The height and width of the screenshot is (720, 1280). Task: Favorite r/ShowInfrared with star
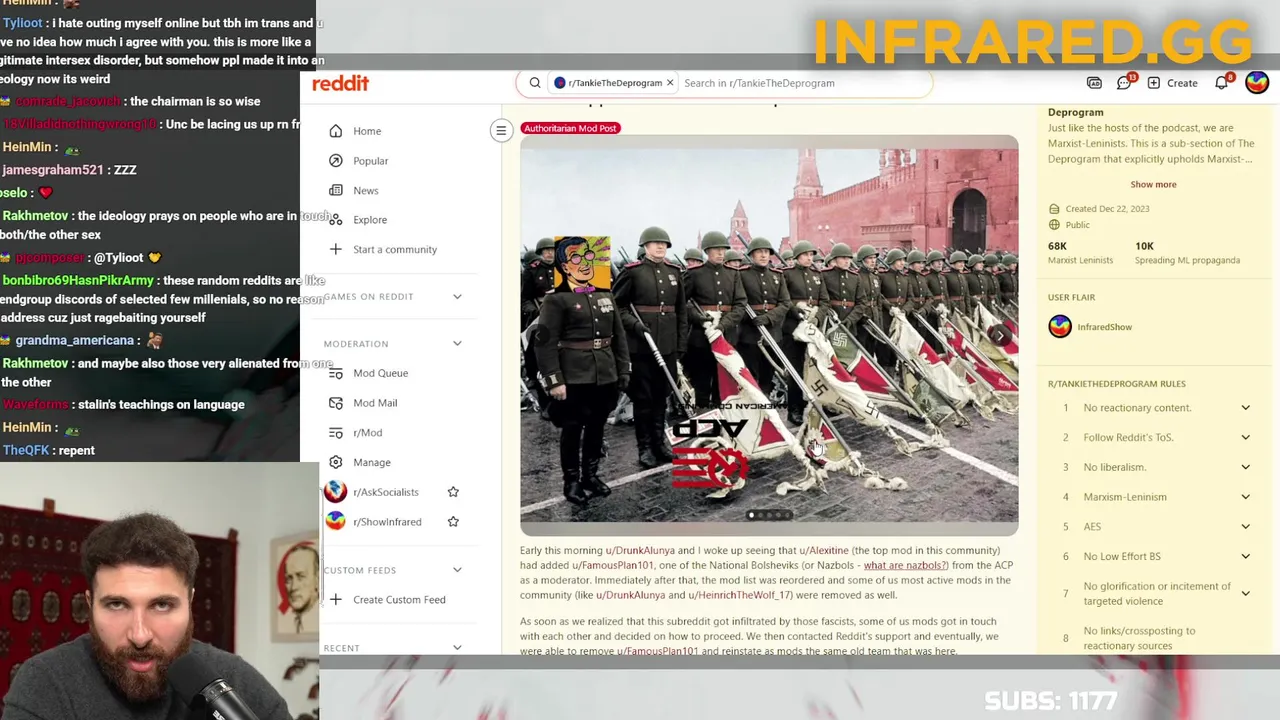(x=453, y=522)
